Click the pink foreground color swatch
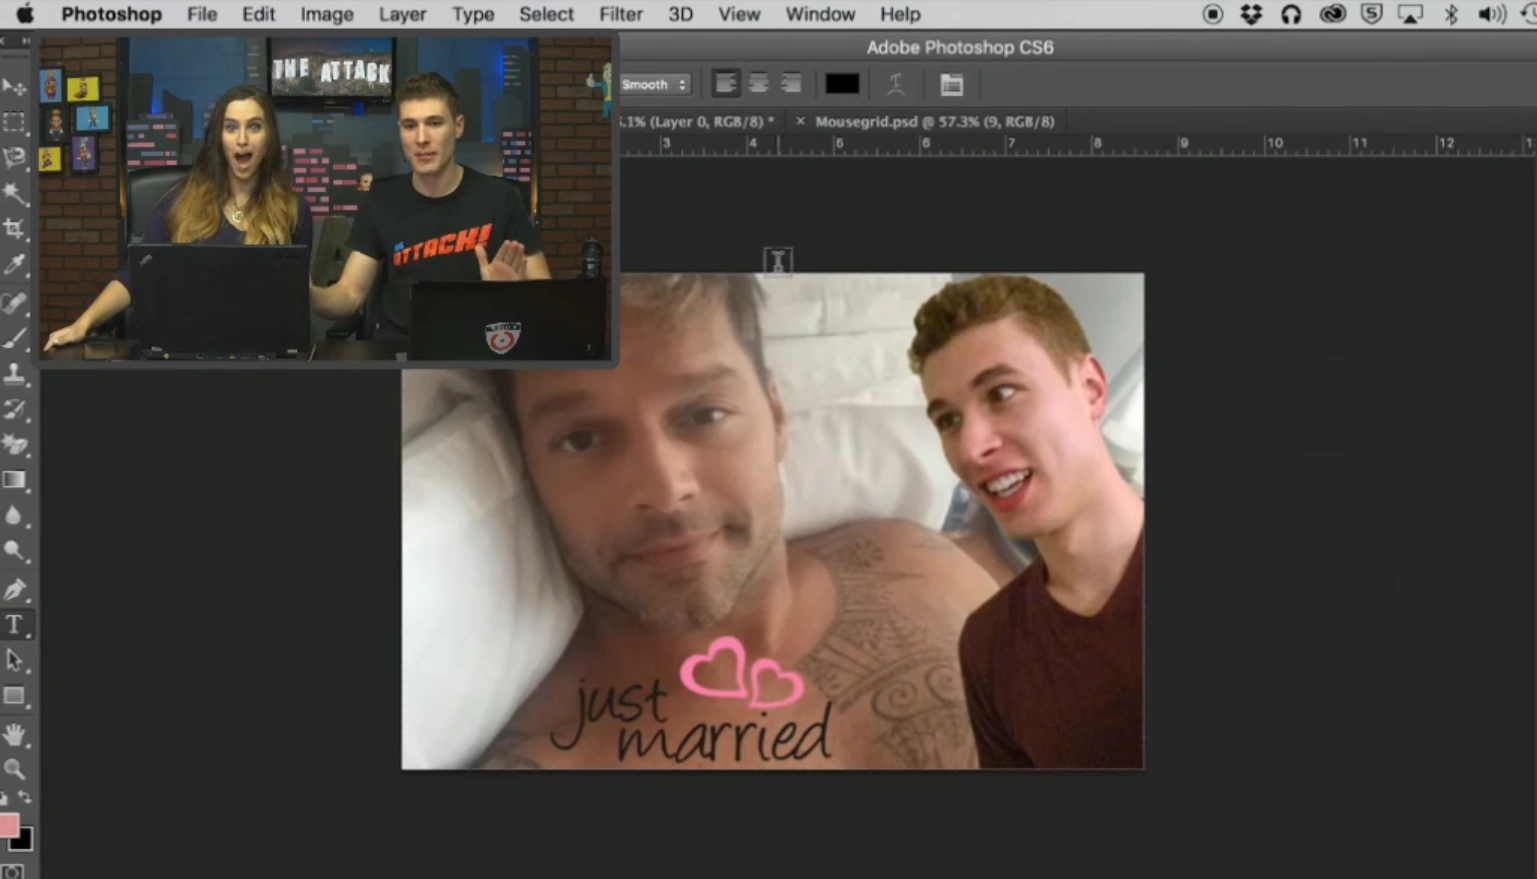The image size is (1537, 879). coord(8,825)
